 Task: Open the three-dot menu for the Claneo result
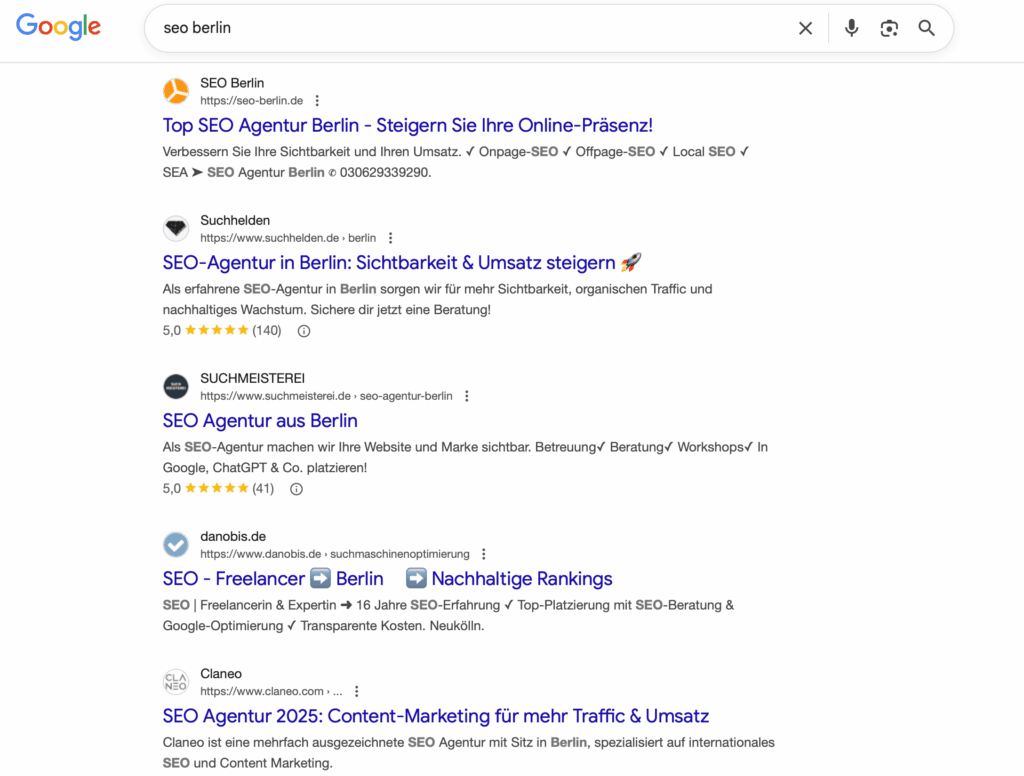[x=357, y=690]
